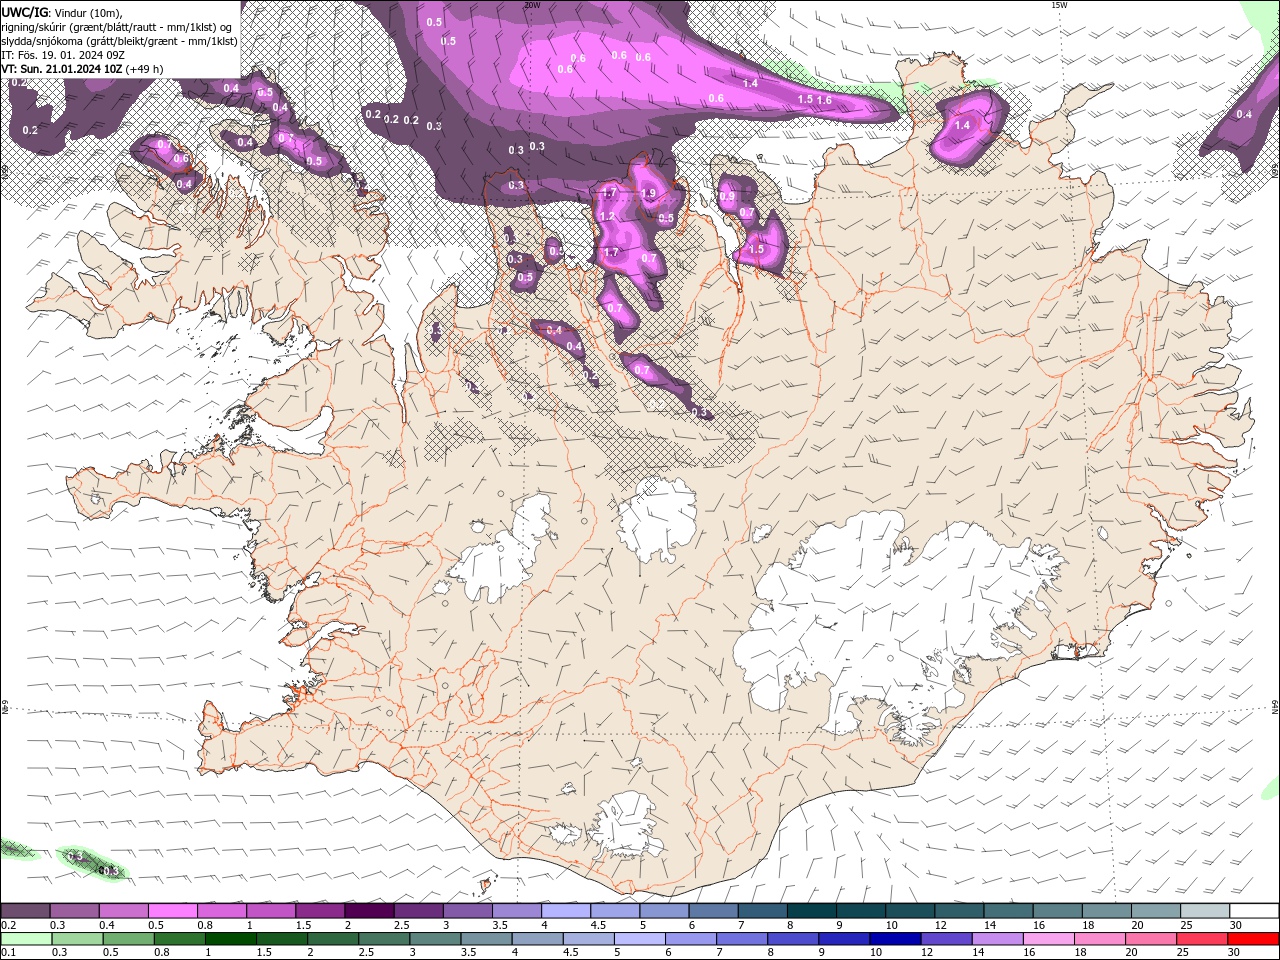Select the 2 dark purple swatch in upper scale
The width and height of the screenshot is (1280, 960).
point(368,911)
